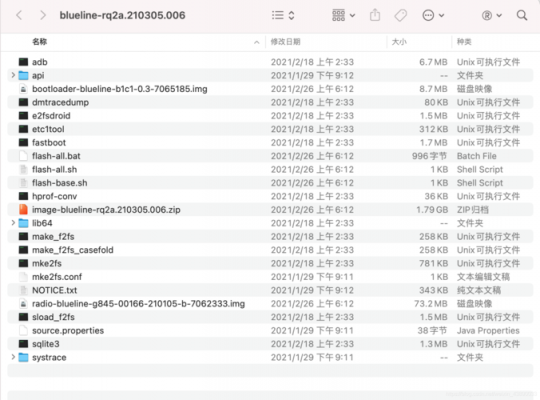Select the image-blueline-rq2a.210305.006.zip archive icon

point(23,209)
